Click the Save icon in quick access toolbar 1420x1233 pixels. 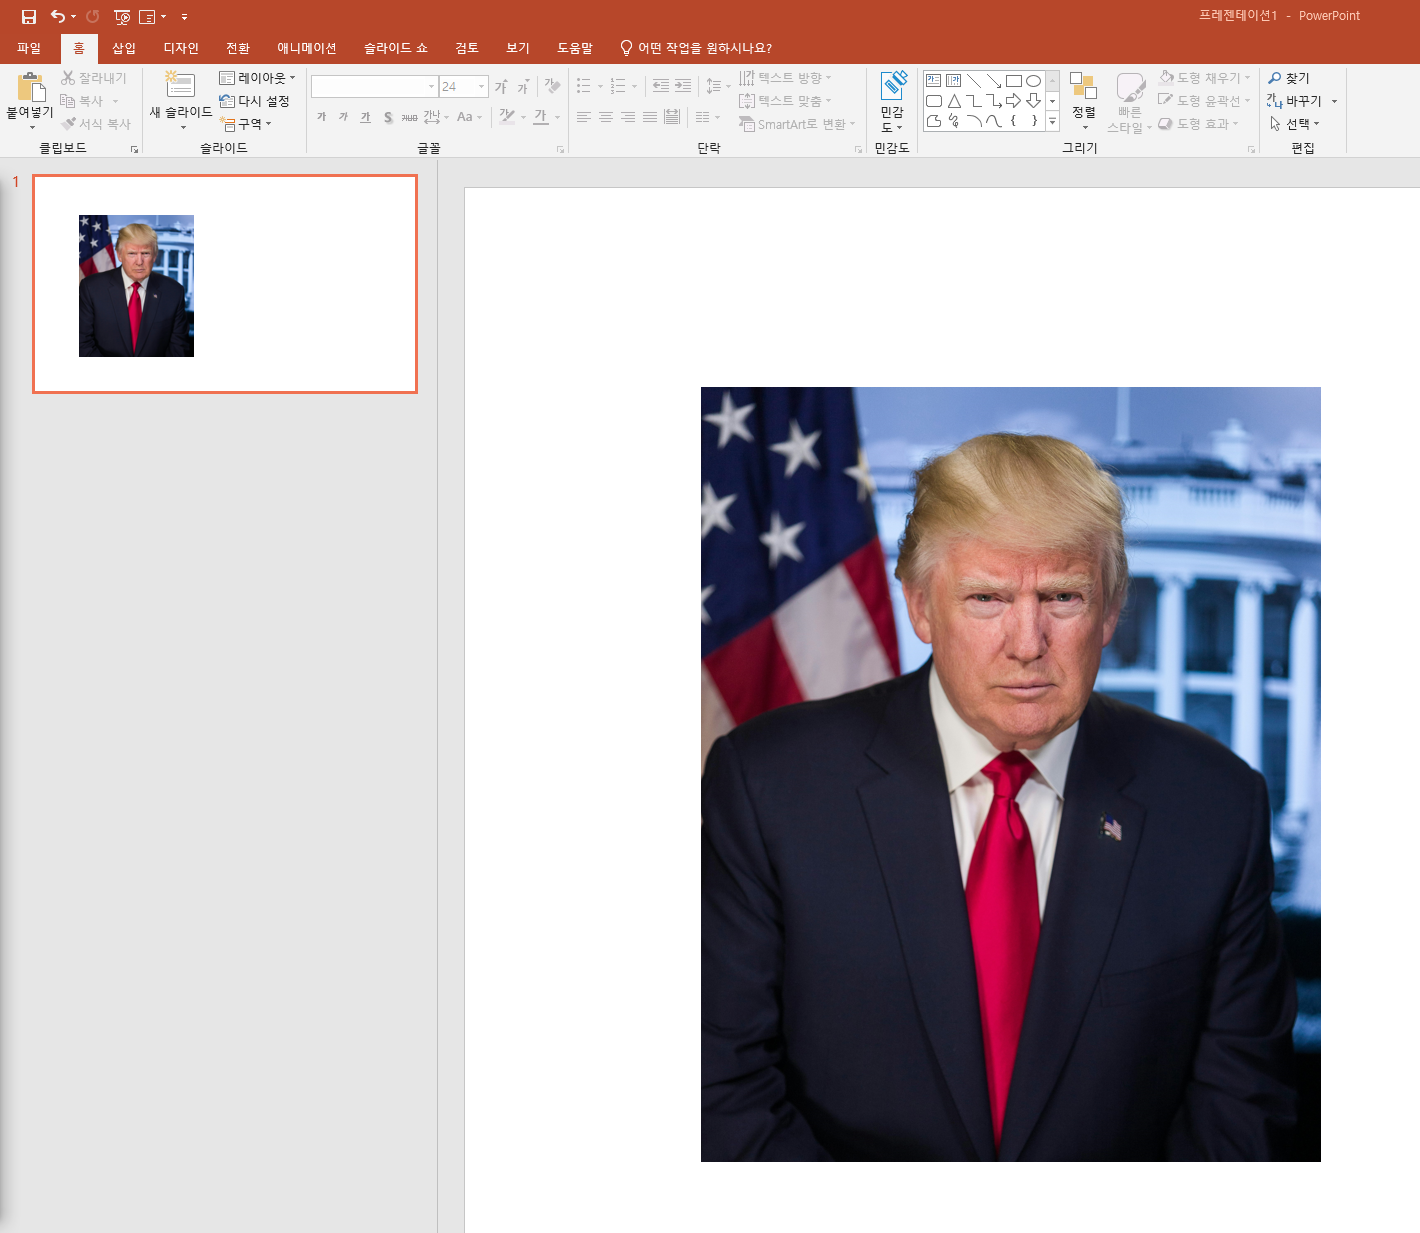29,16
